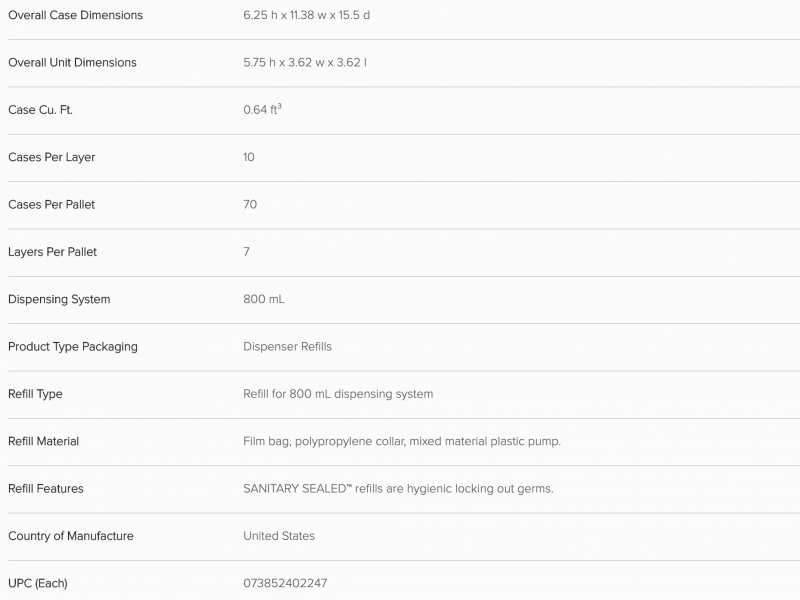Image resolution: width=800 pixels, height=600 pixels.
Task: Click the Cases Per Layer label
Action: [x=52, y=157]
